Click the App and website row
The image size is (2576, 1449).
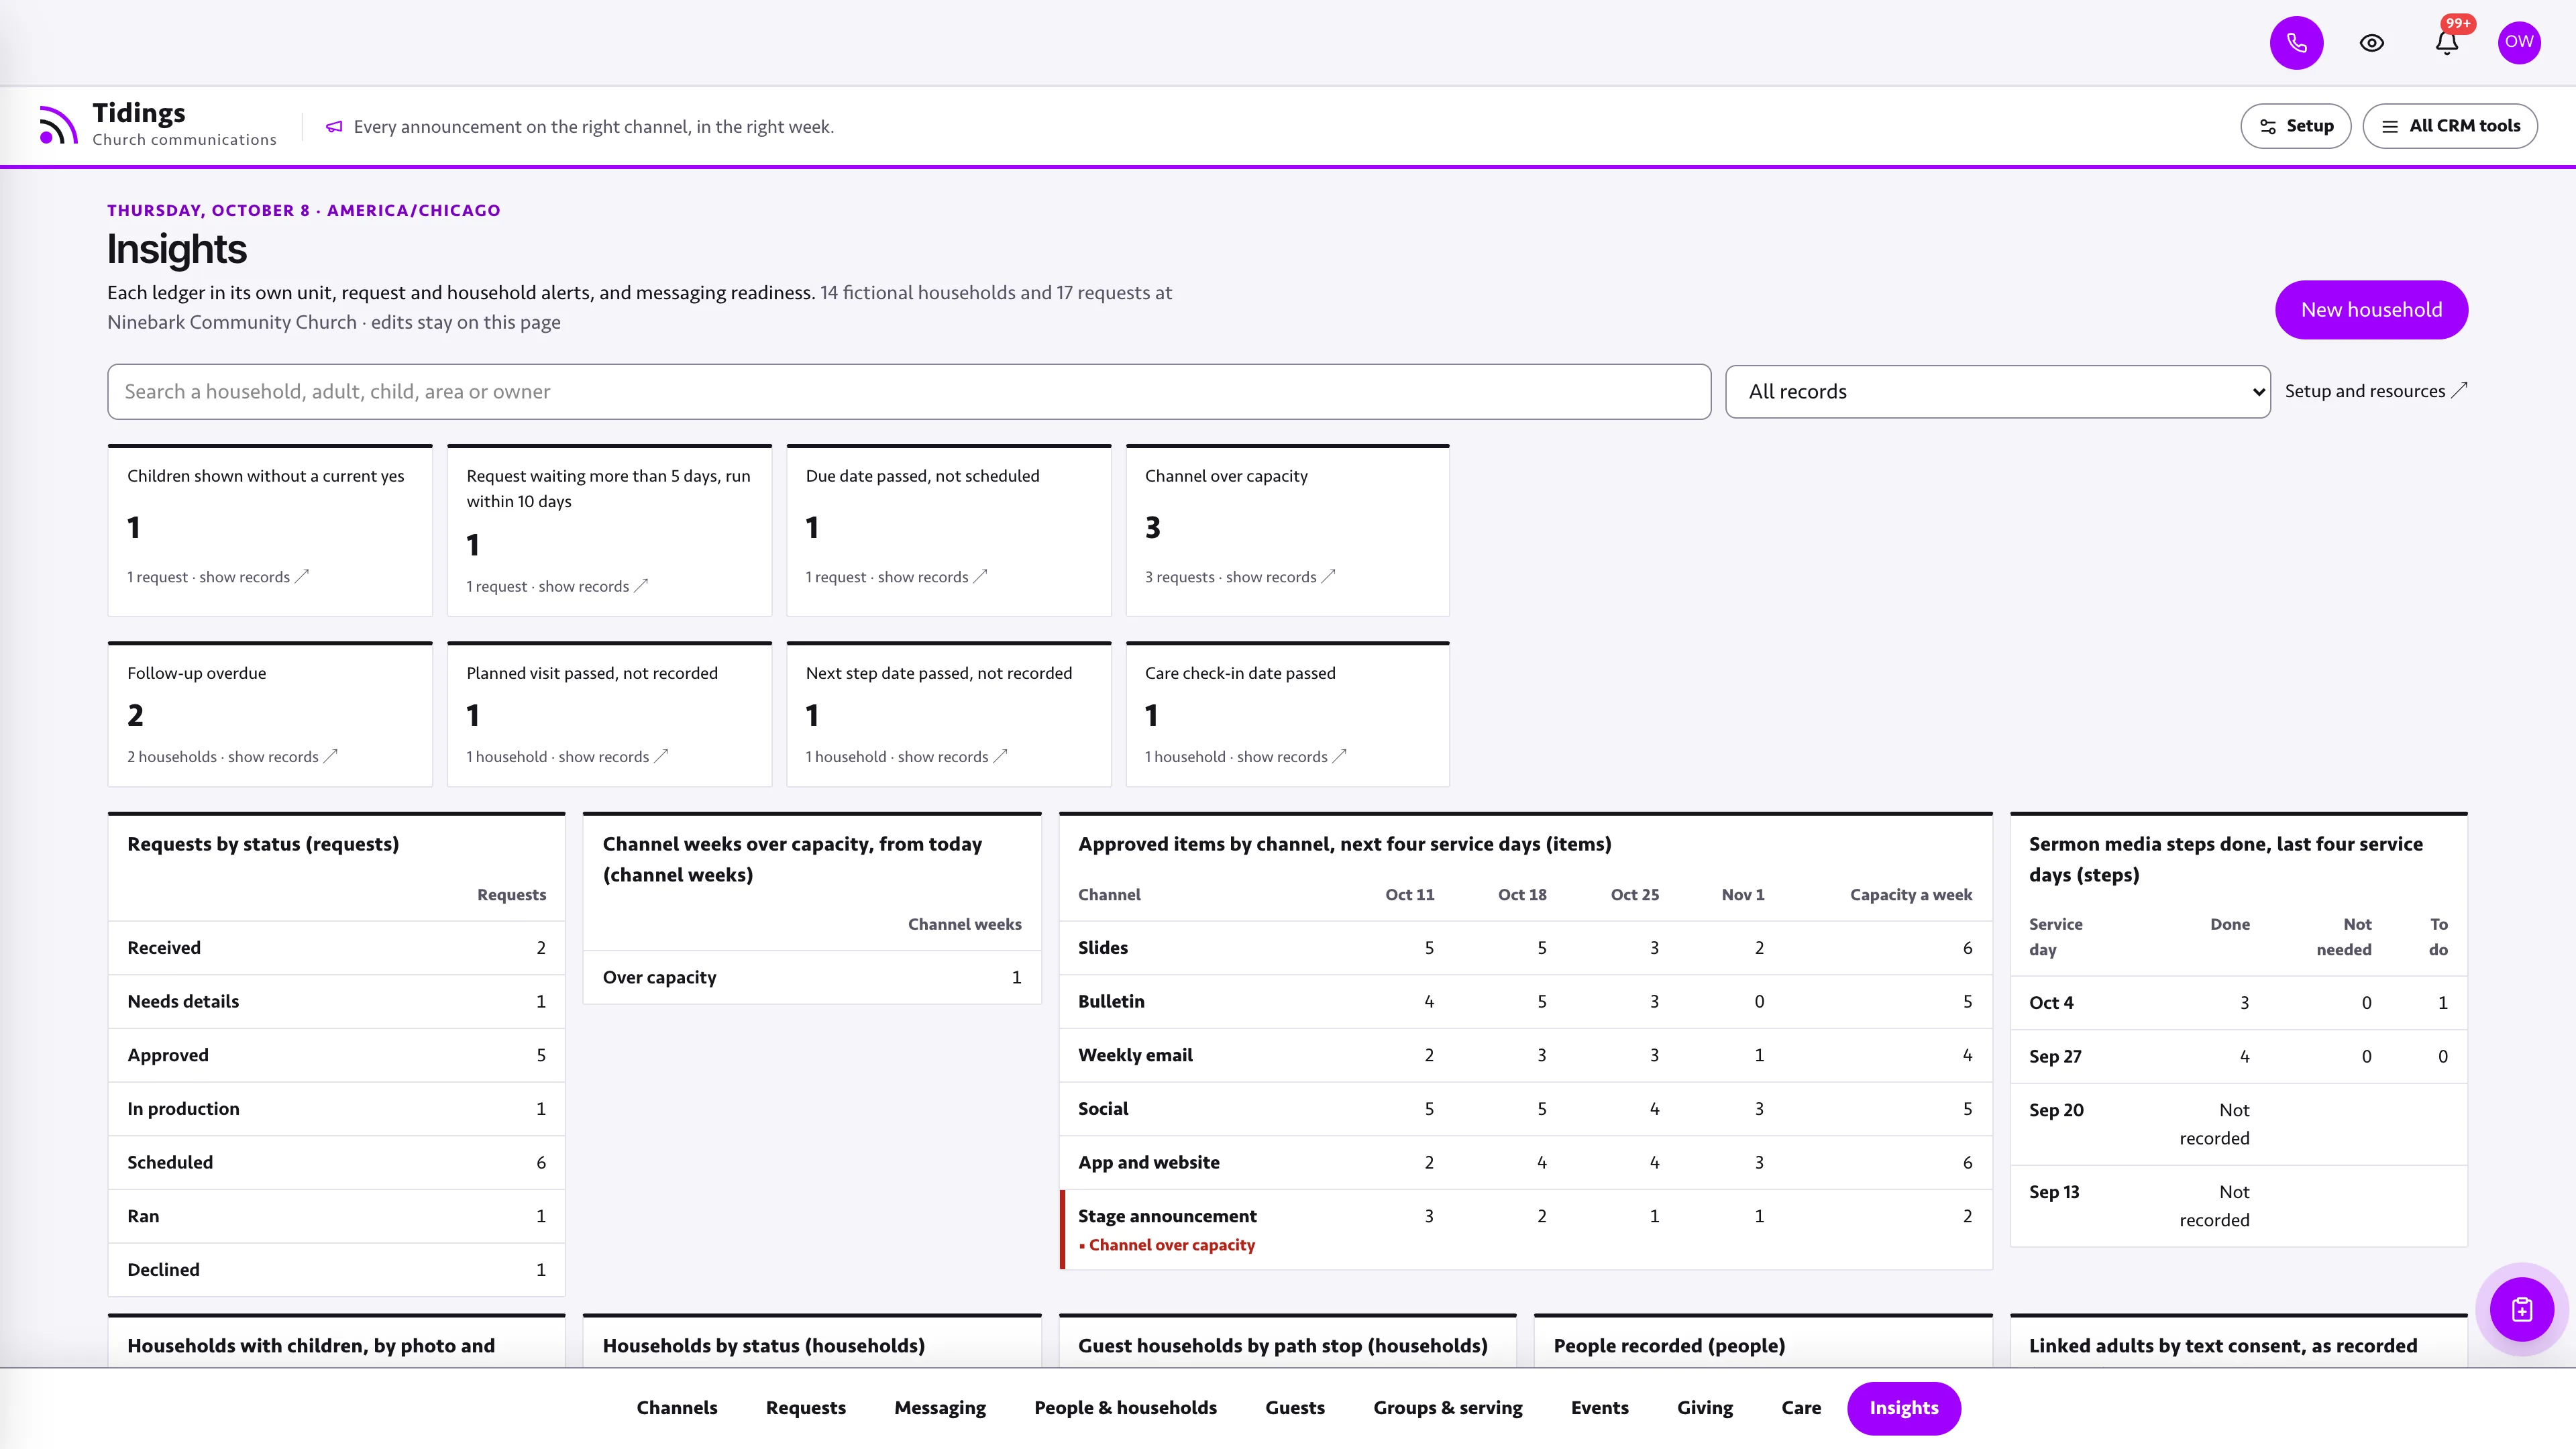click(x=1525, y=1163)
